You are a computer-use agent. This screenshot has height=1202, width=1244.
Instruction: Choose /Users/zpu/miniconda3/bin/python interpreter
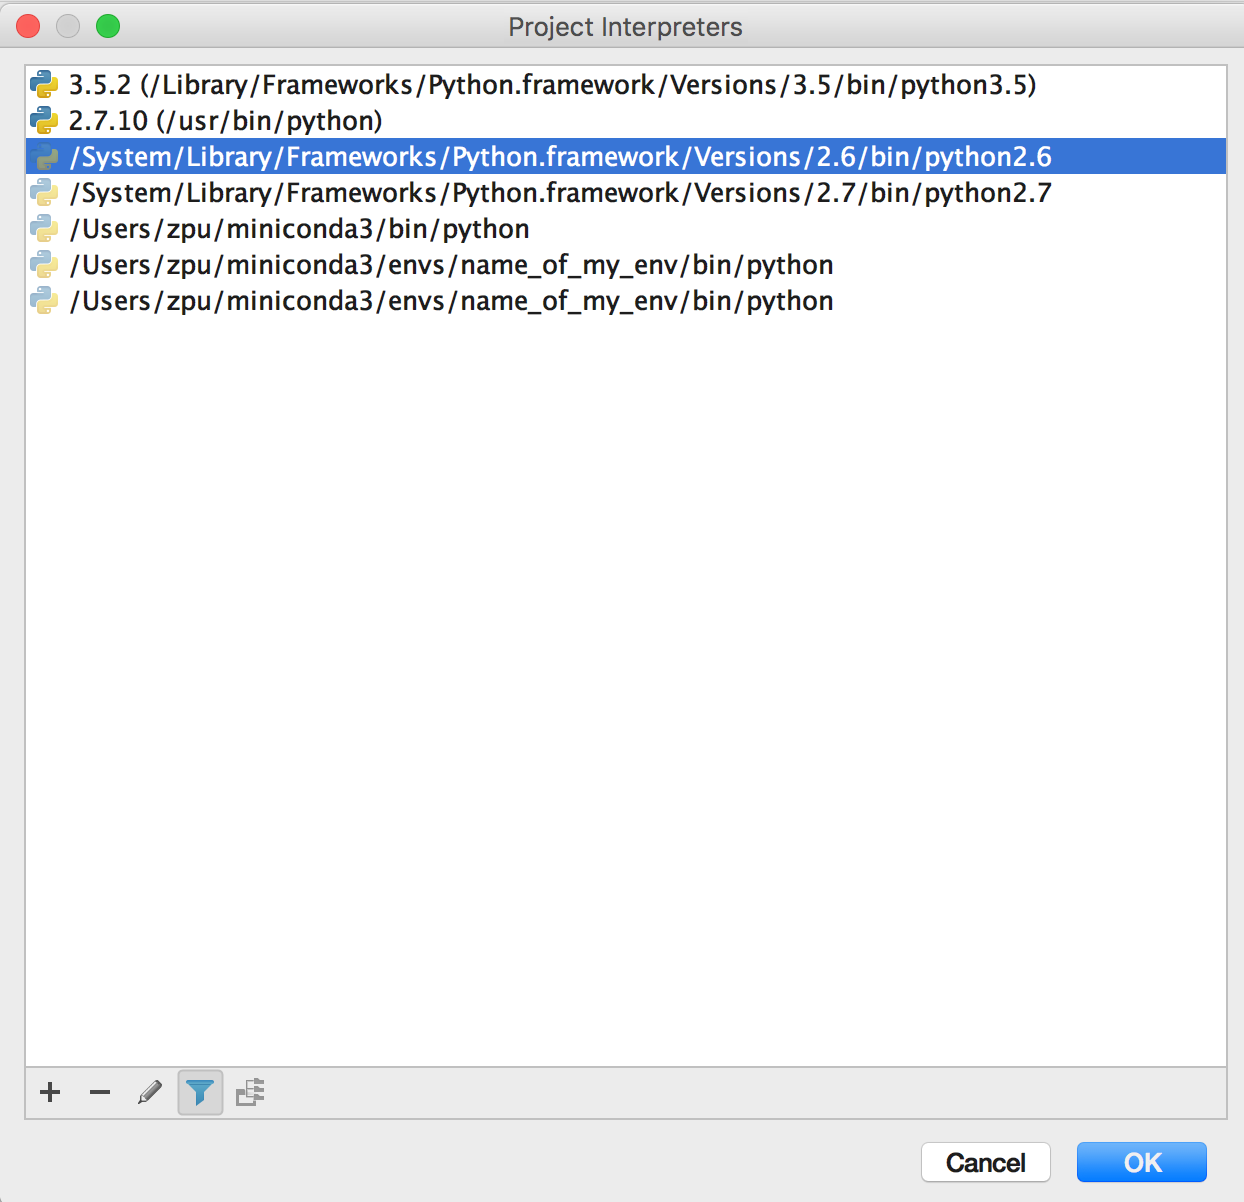pos(626,228)
